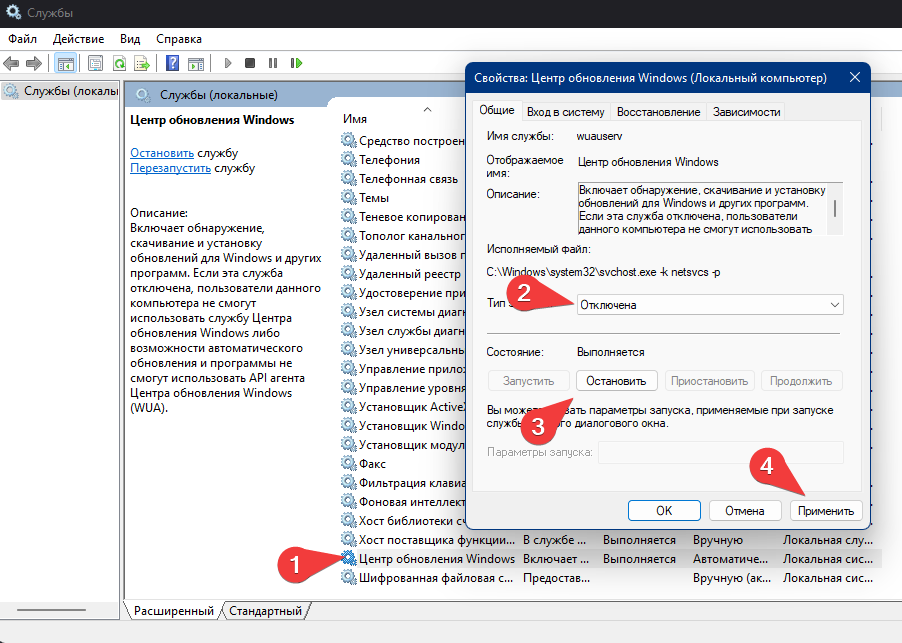The width and height of the screenshot is (902, 643).
Task: Click the Имя column header to sort
Action: [355, 119]
